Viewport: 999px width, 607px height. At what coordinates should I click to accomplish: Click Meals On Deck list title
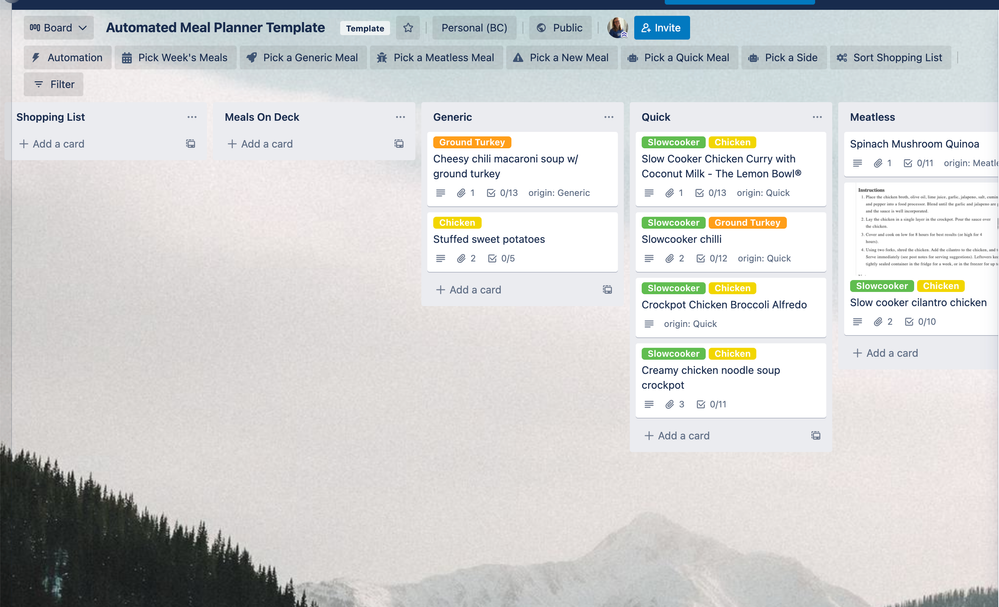(x=262, y=117)
